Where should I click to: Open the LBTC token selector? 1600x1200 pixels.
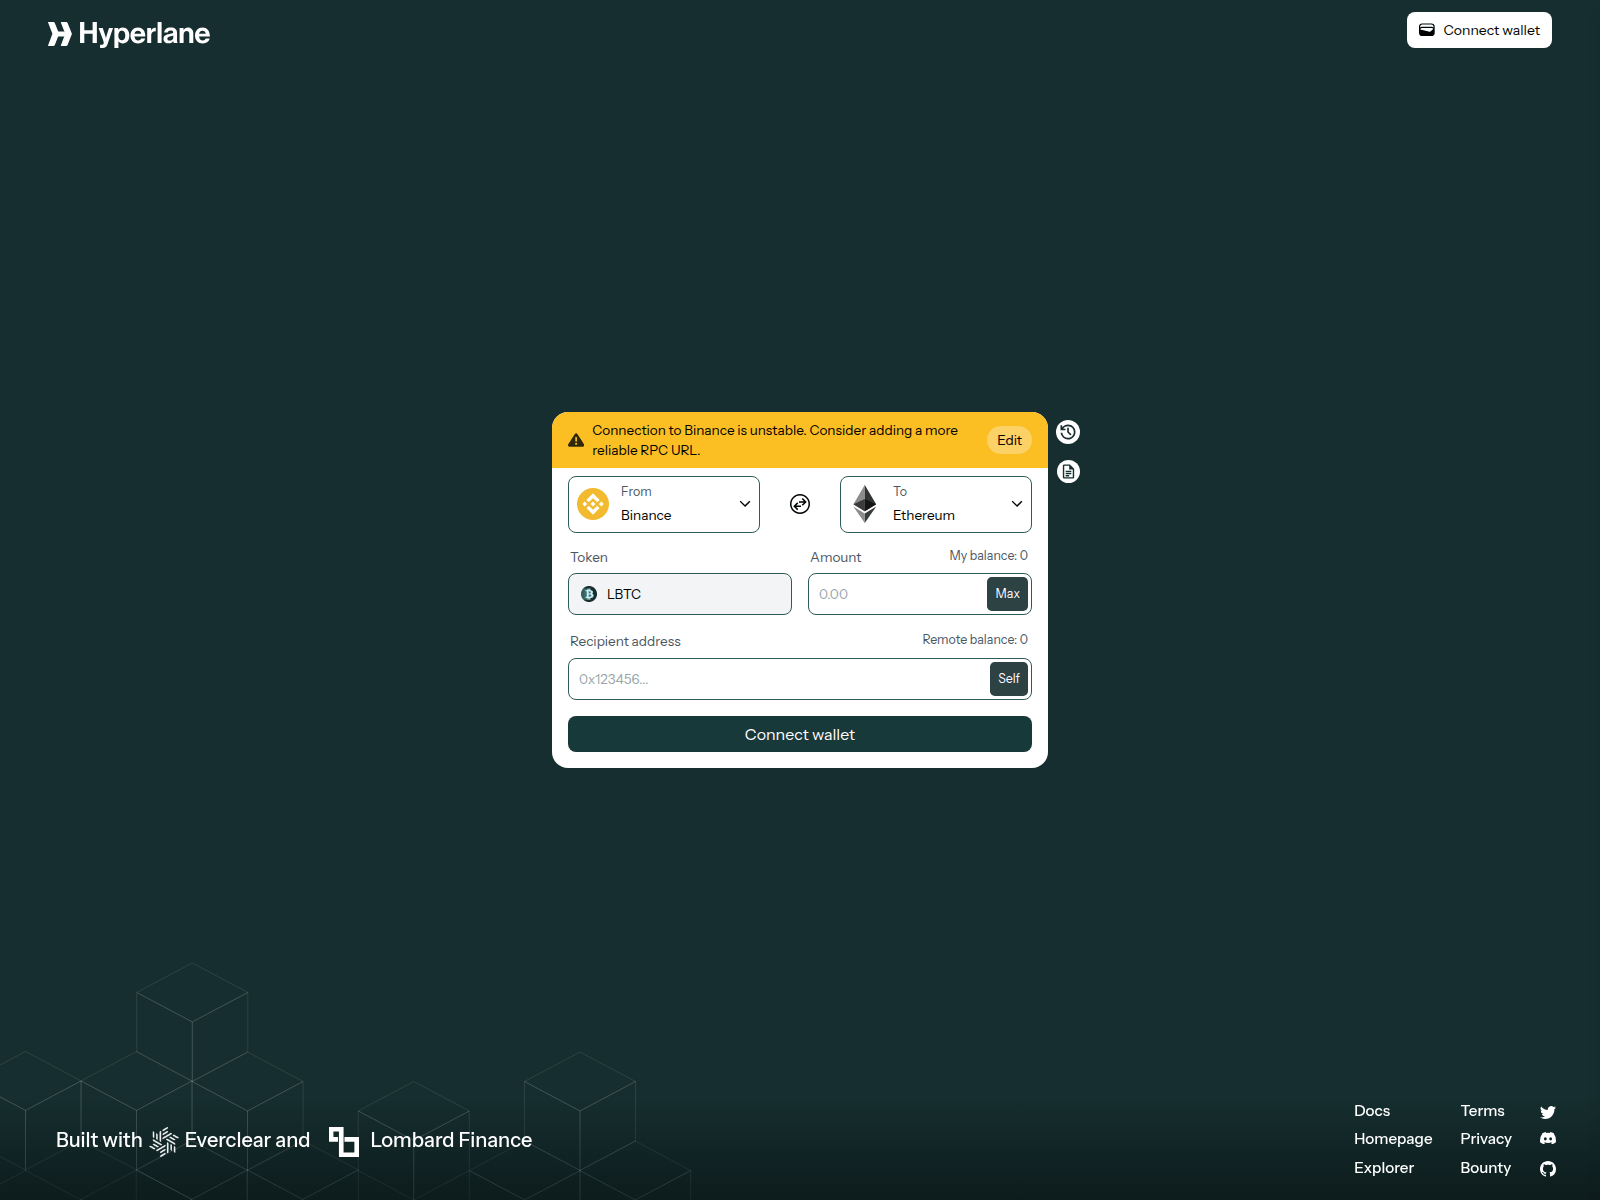[680, 594]
